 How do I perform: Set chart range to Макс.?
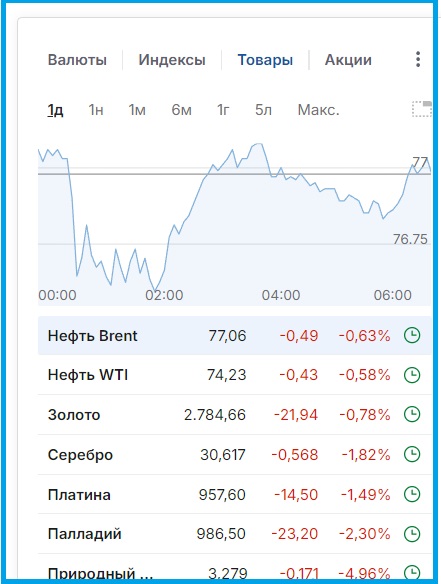point(318,110)
